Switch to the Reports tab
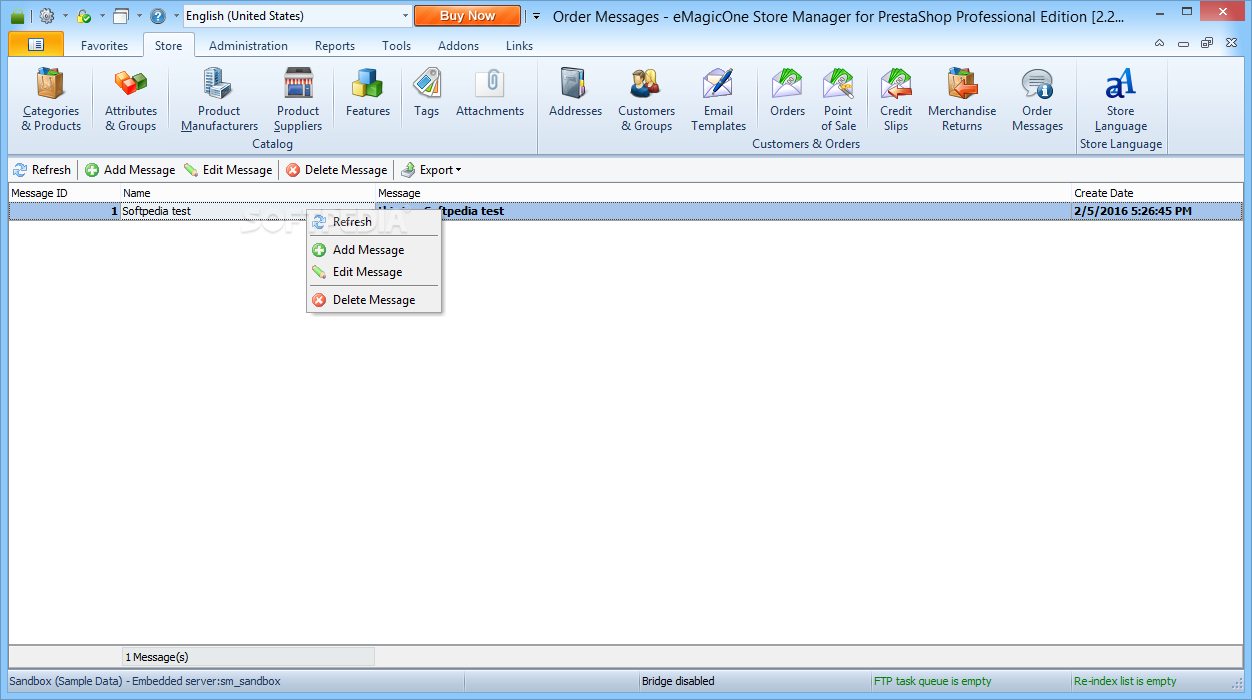The height and width of the screenshot is (700, 1252). coord(335,46)
